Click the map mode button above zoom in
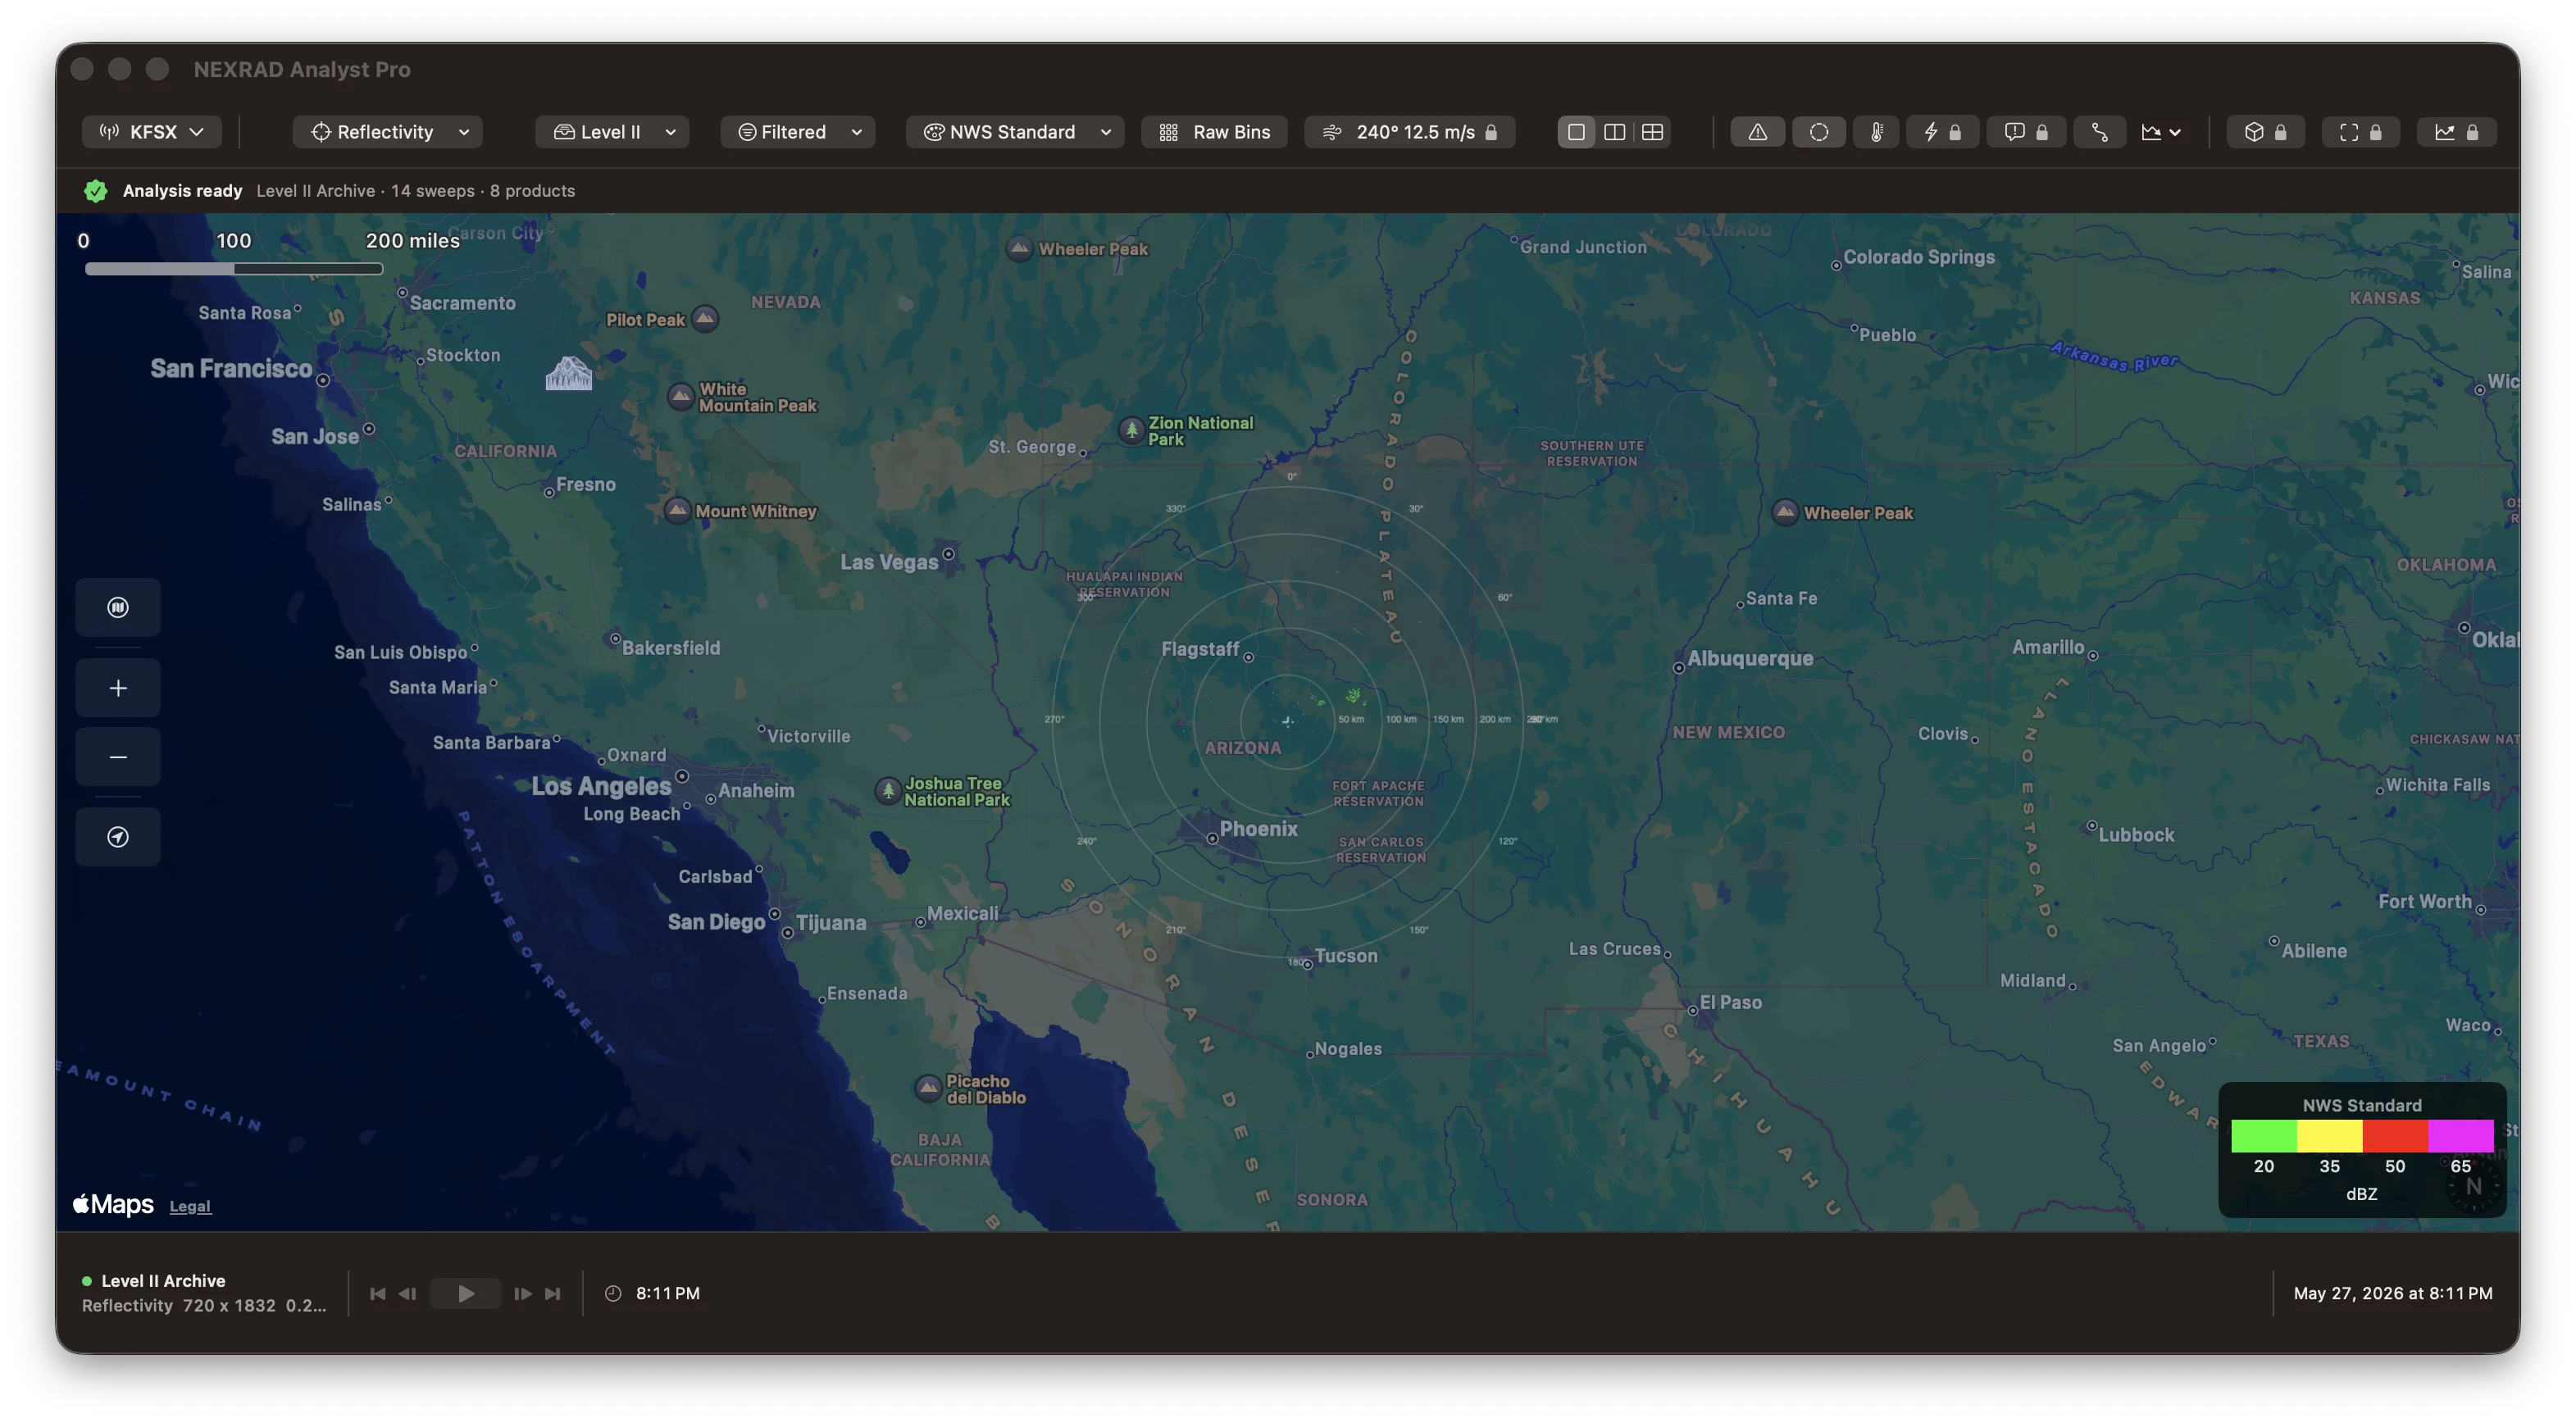The height and width of the screenshot is (1423, 2576). pyautogui.click(x=118, y=607)
